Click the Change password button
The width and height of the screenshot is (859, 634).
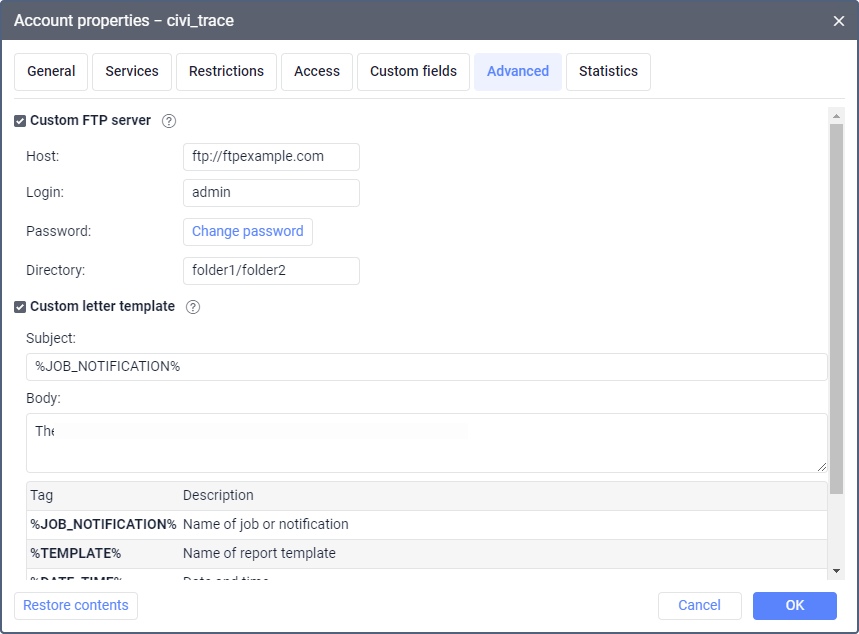[x=248, y=232]
